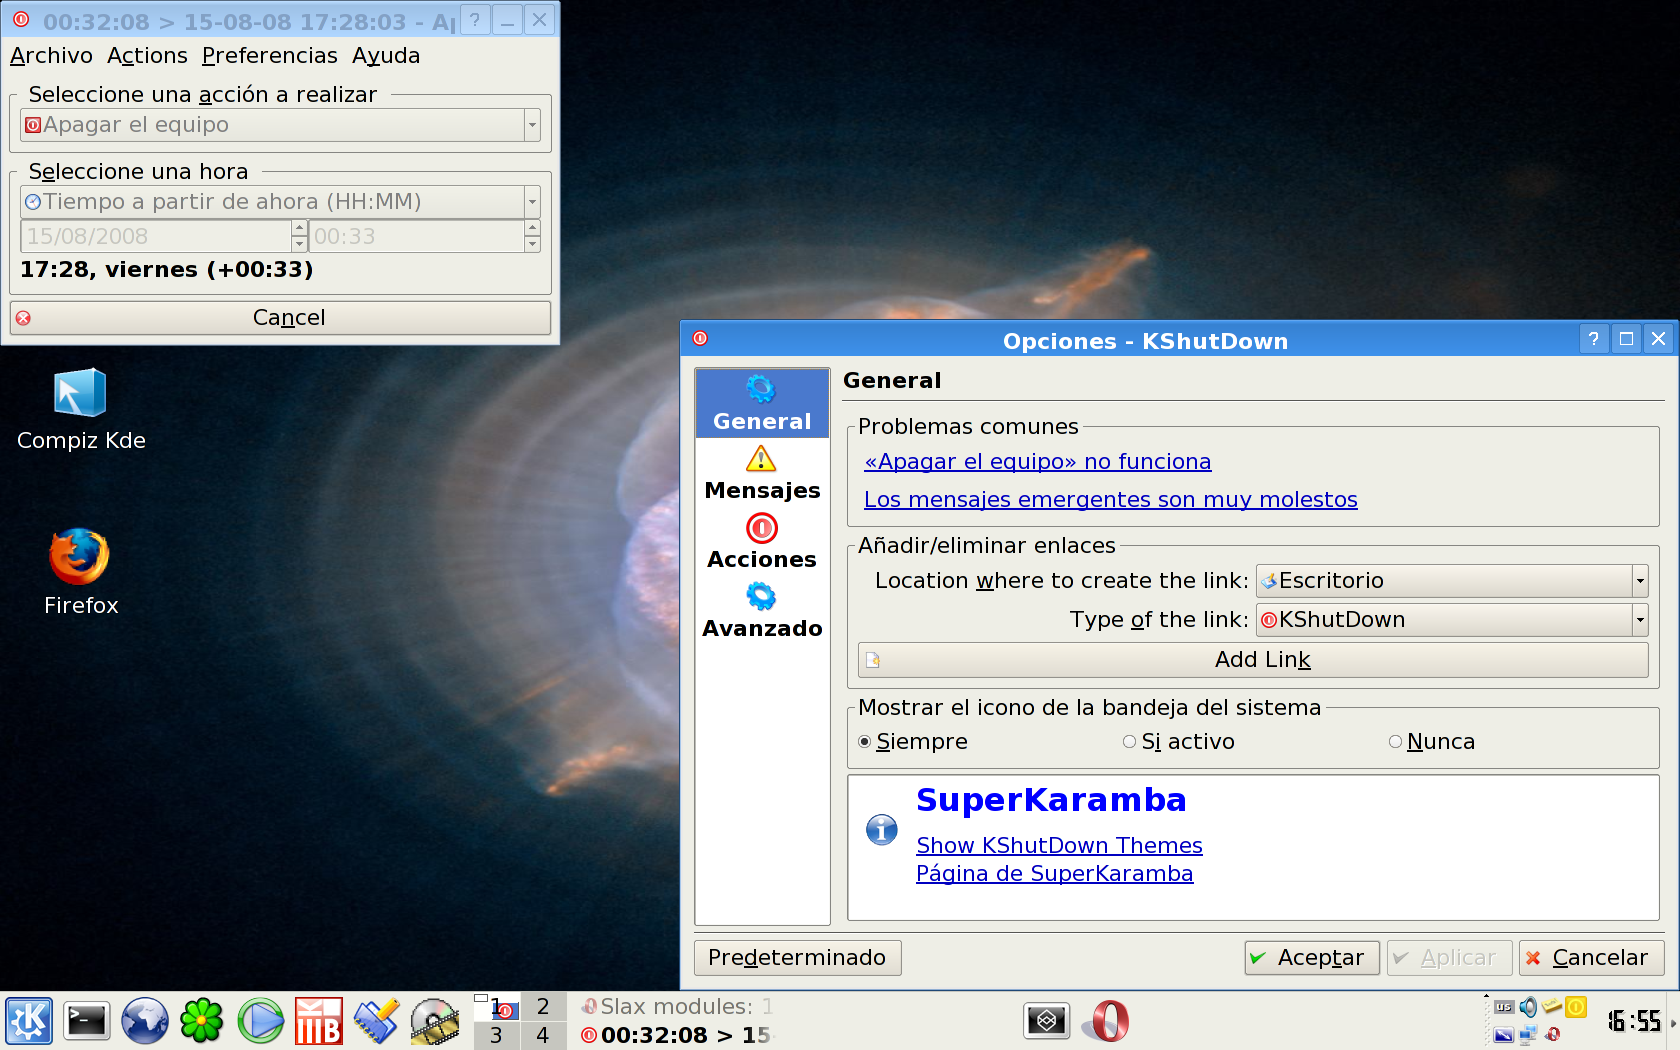Open the Preferencias menu

click(270, 56)
